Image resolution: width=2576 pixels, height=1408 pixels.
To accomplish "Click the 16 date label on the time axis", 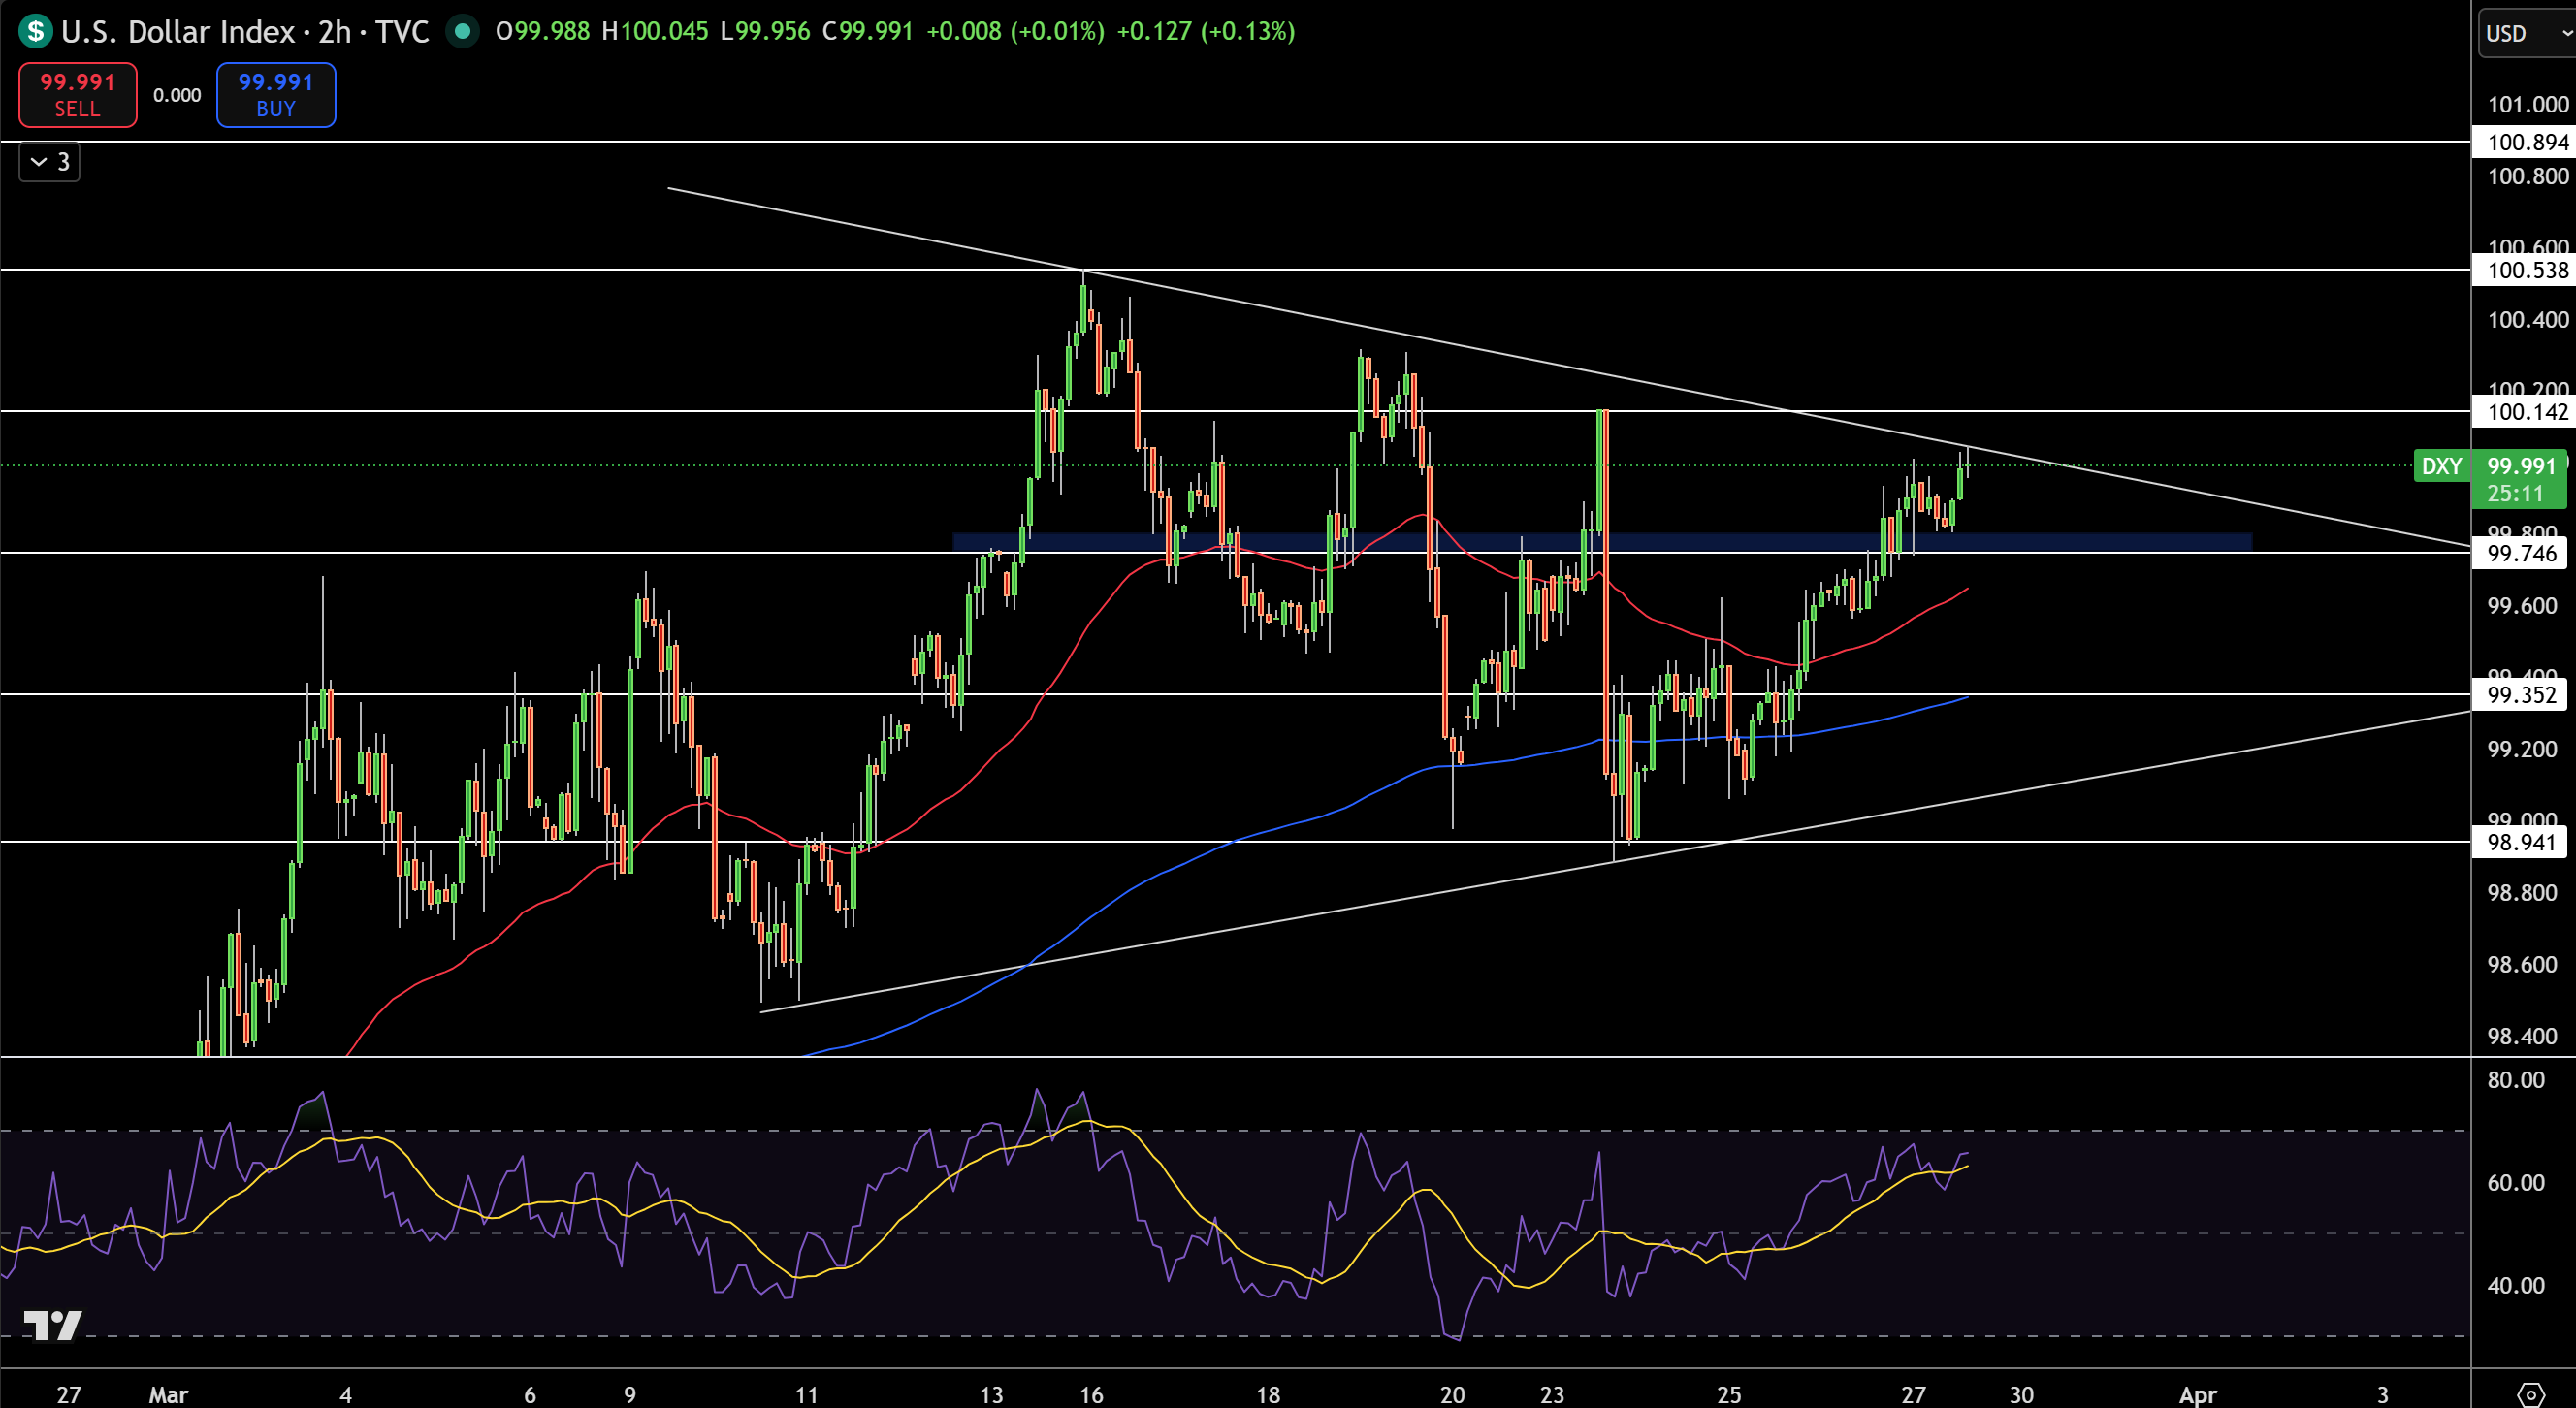I will pyautogui.click(x=1092, y=1394).
